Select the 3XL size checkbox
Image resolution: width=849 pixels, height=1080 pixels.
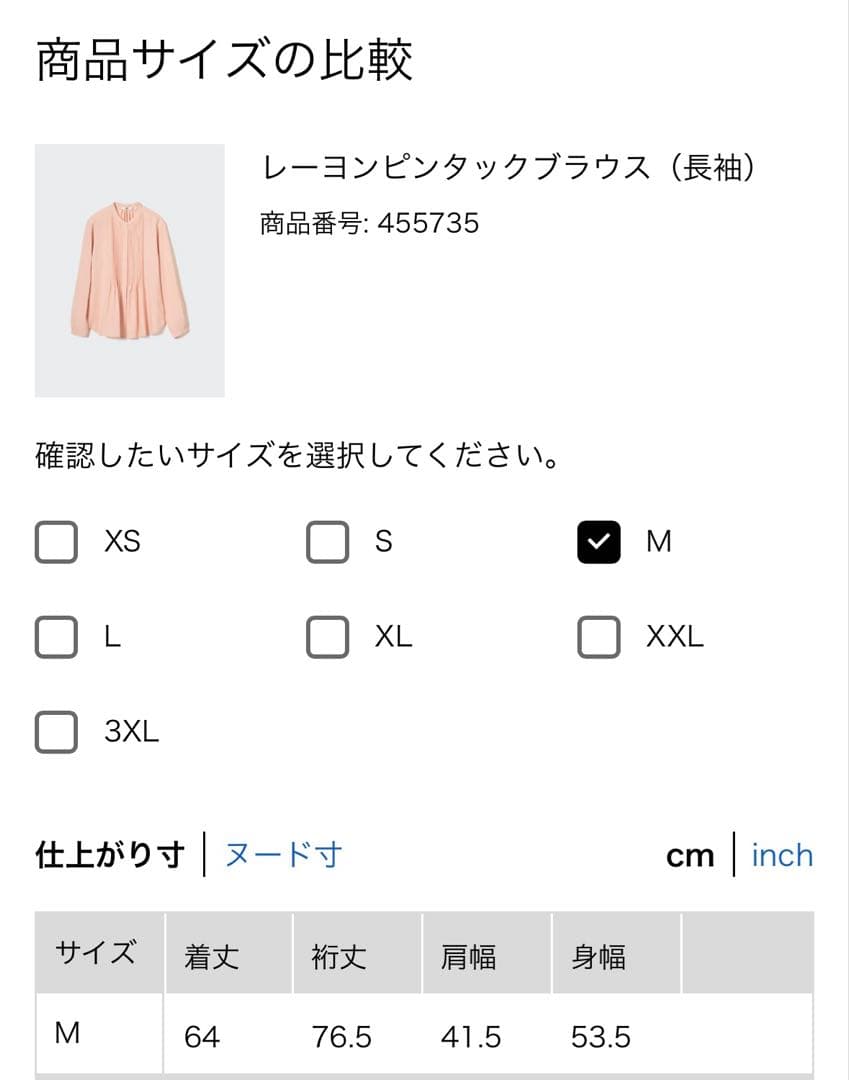[56, 732]
